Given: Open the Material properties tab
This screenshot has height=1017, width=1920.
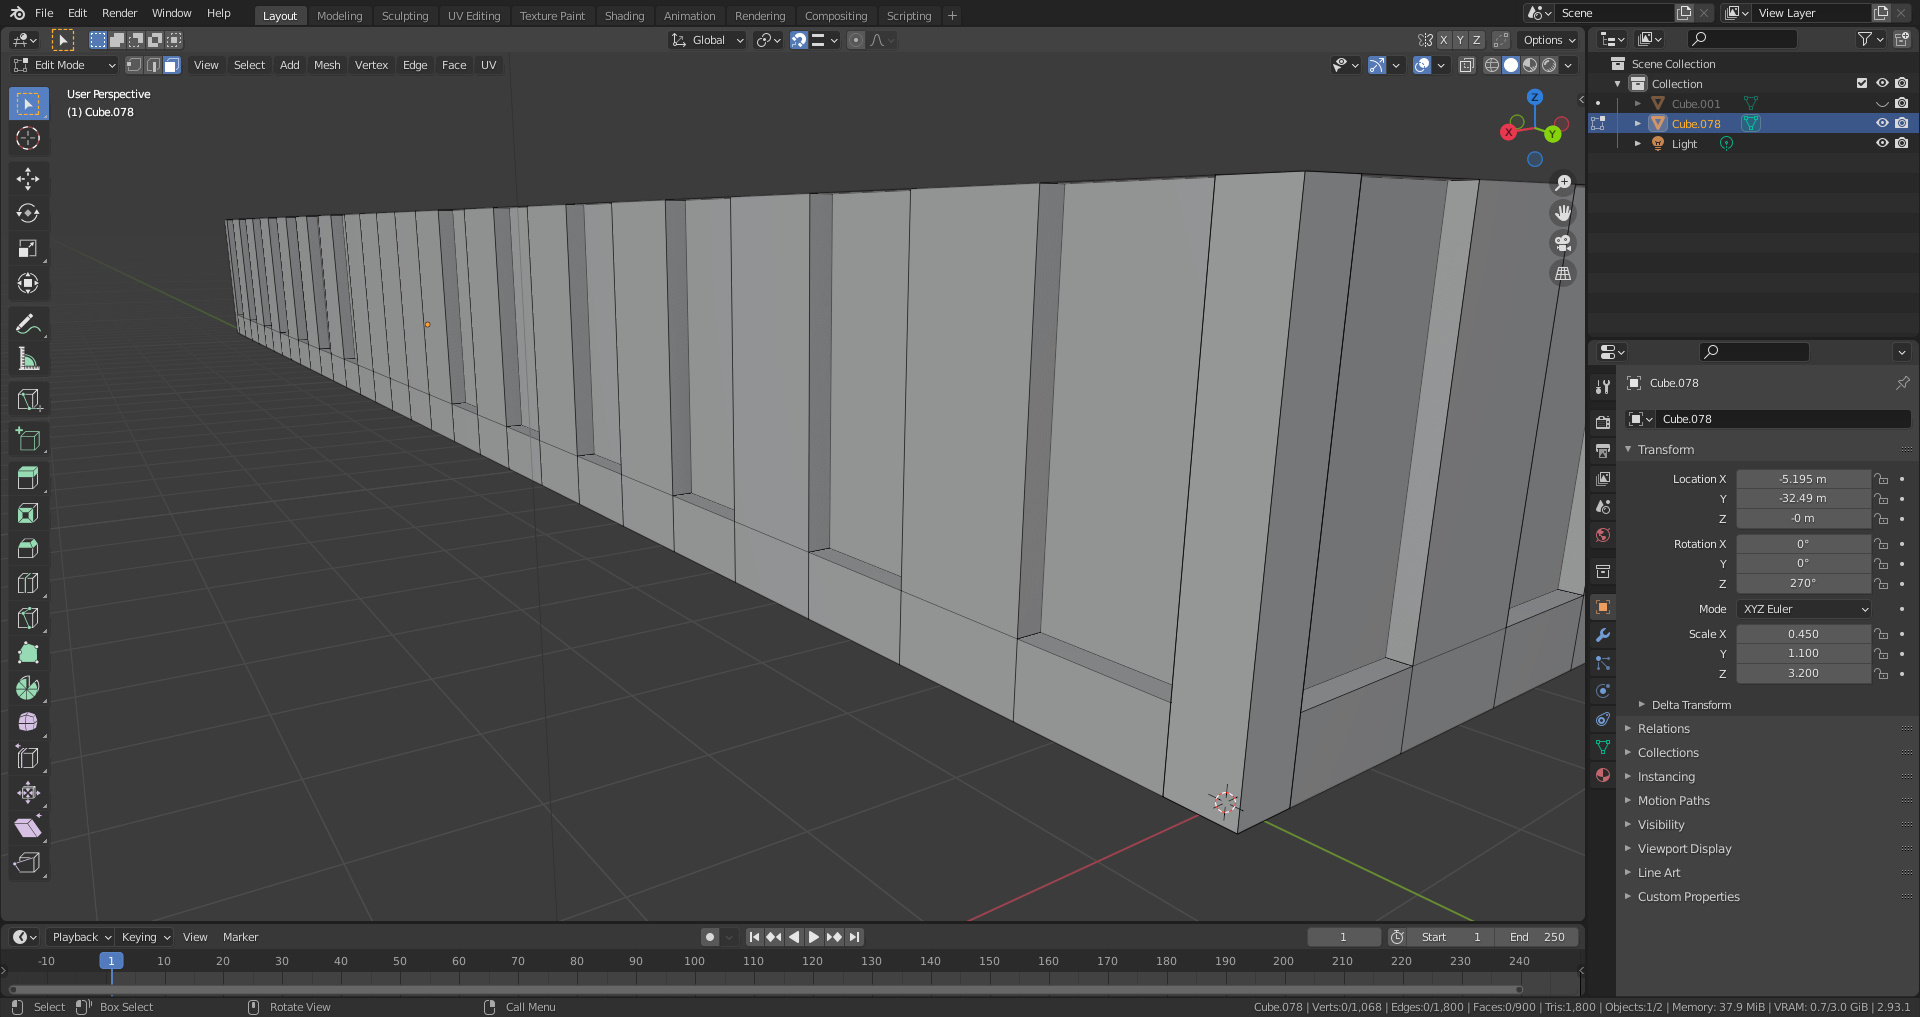Looking at the screenshot, I should pos(1603,775).
